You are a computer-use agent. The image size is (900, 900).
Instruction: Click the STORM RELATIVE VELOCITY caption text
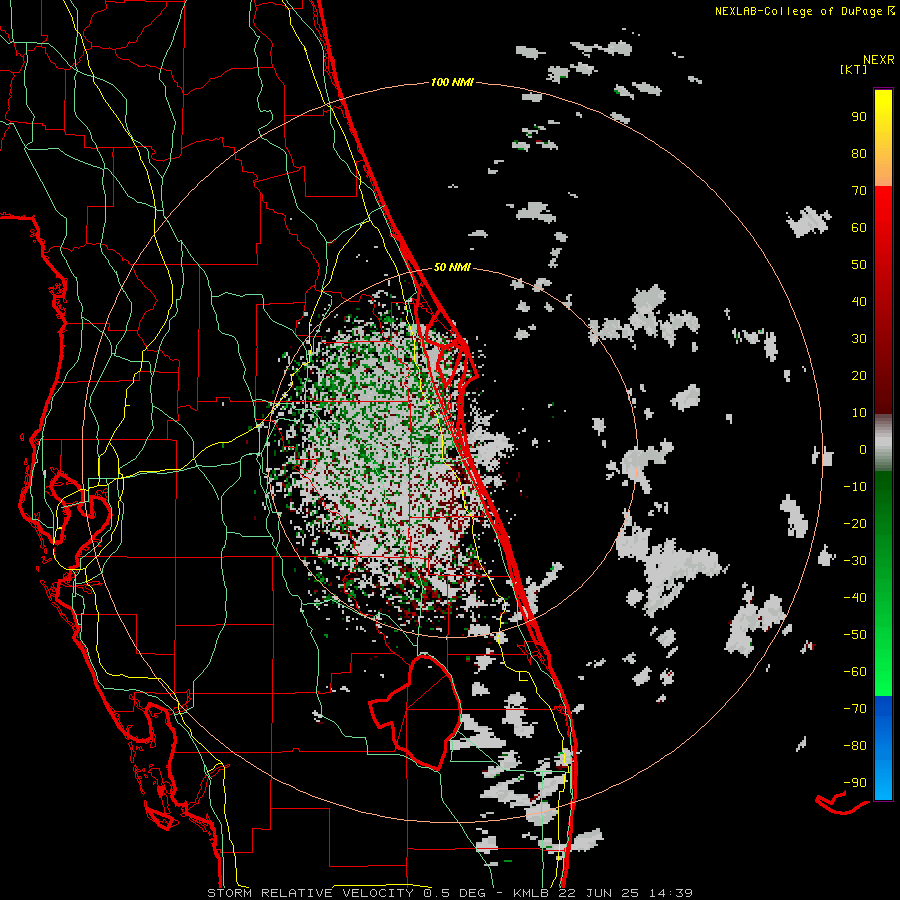click(x=310, y=893)
